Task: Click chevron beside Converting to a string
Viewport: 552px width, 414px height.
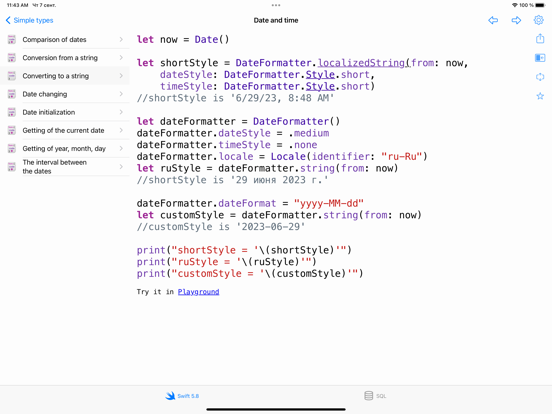Action: click(121, 76)
